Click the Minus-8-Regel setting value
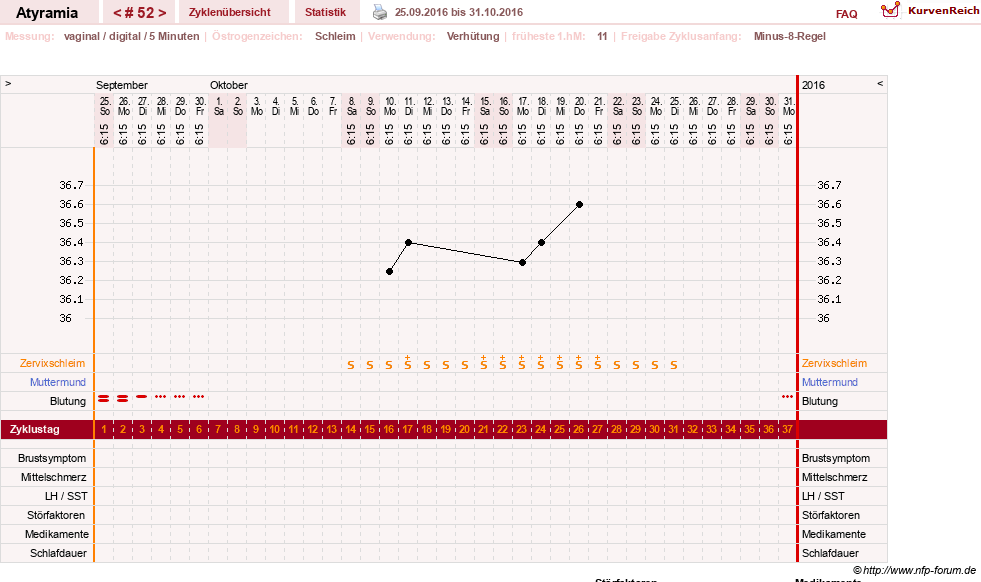Screen dimensions: 981x582 [790, 36]
